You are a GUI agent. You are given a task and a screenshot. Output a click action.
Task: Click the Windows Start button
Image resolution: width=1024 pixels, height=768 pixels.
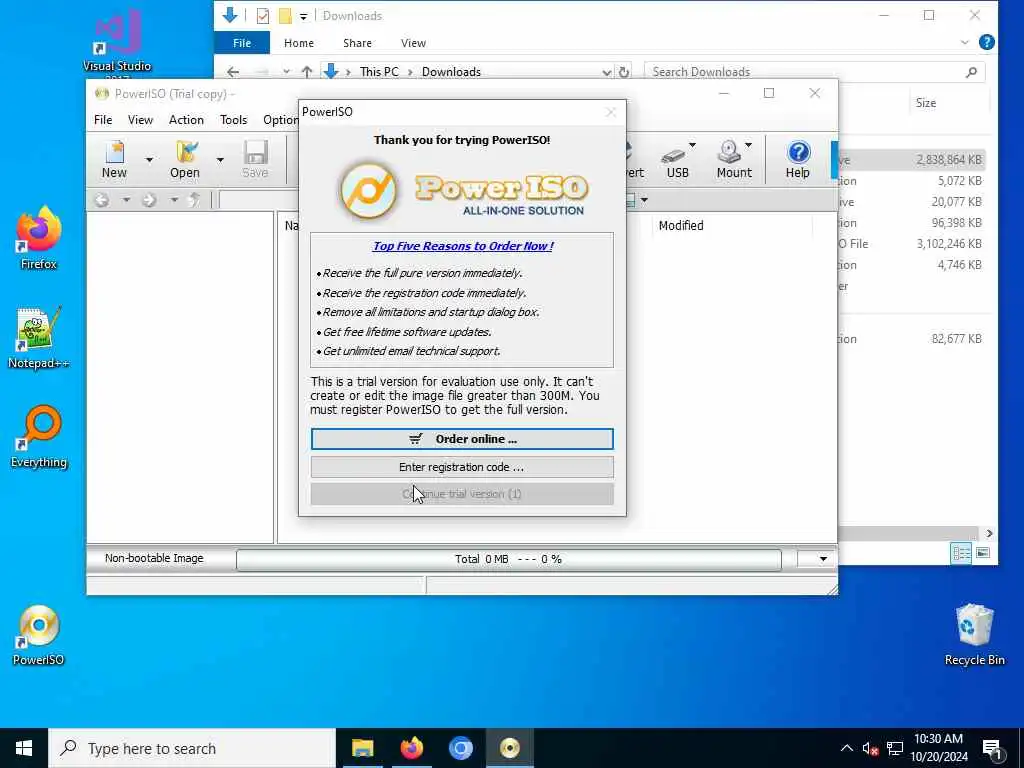click(24, 748)
